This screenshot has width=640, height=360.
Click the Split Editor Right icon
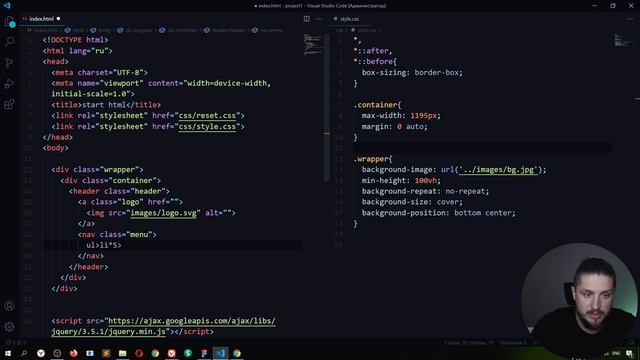point(307,19)
